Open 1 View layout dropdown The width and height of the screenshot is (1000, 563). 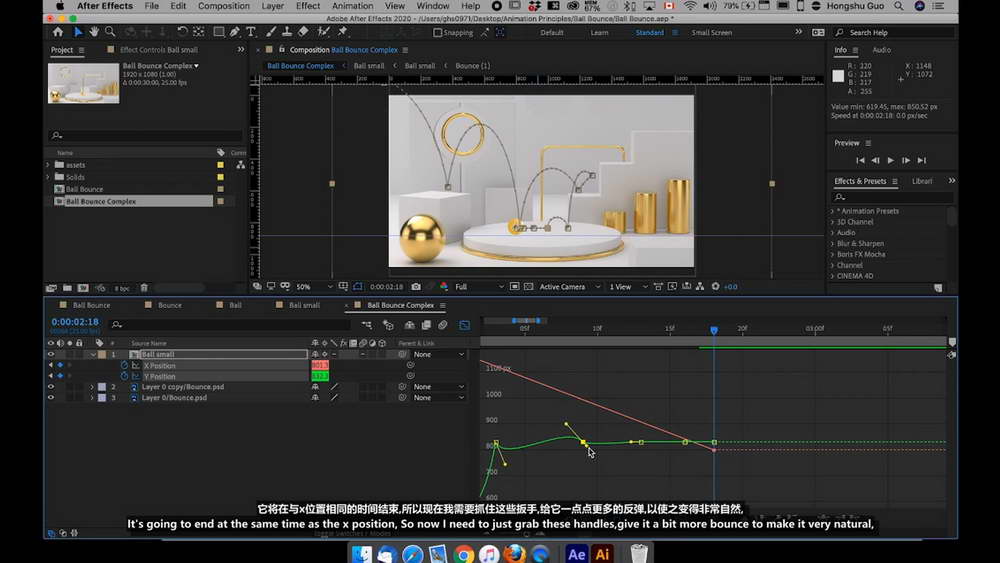[628, 287]
